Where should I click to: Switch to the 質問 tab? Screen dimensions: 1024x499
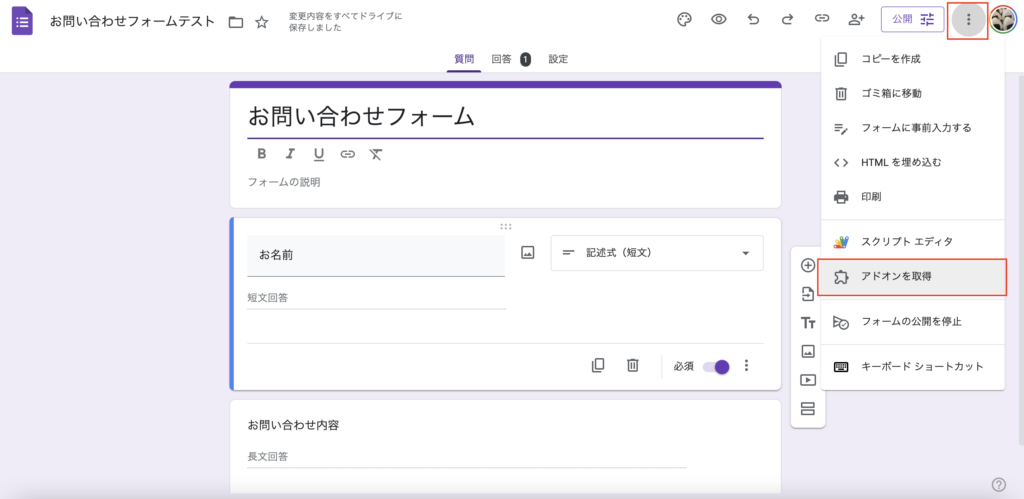[464, 59]
